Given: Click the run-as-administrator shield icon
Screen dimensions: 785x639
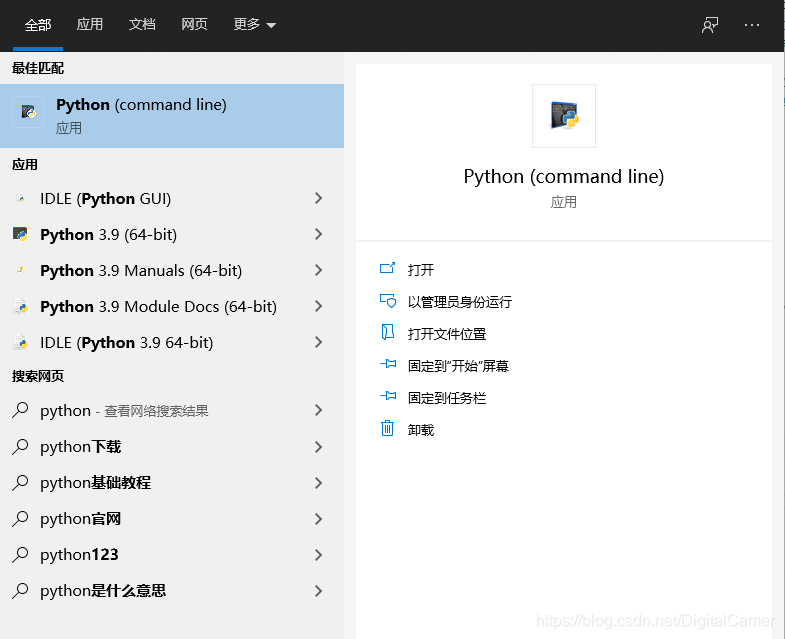Looking at the screenshot, I should 387,300.
